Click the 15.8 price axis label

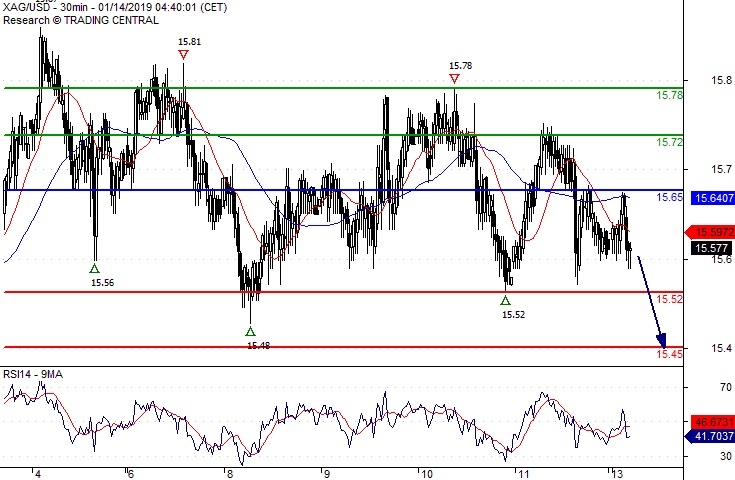[721, 80]
